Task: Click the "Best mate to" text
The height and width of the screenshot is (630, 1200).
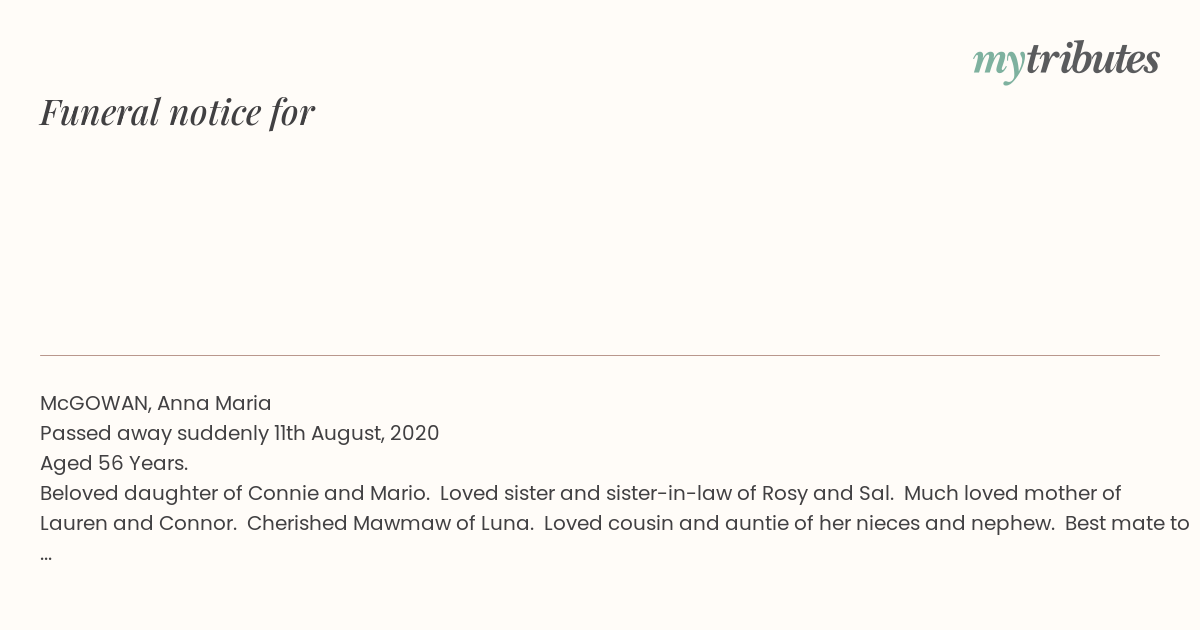Action: tap(1127, 523)
